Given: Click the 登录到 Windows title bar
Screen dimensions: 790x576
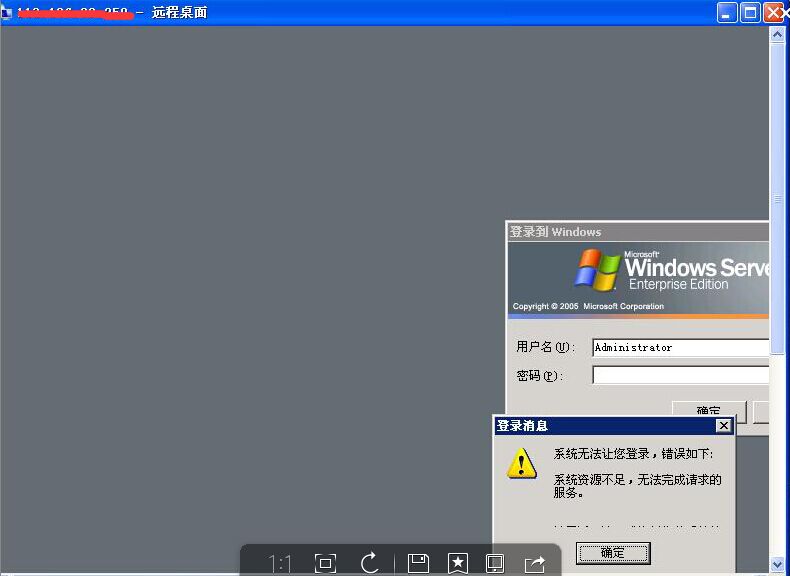Looking at the screenshot, I should (x=638, y=231).
